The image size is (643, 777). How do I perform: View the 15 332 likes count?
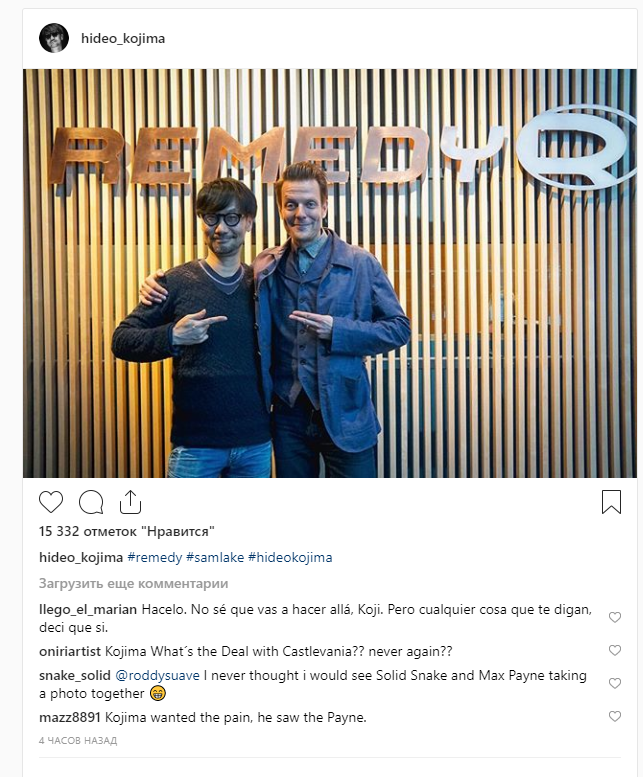tap(127, 532)
